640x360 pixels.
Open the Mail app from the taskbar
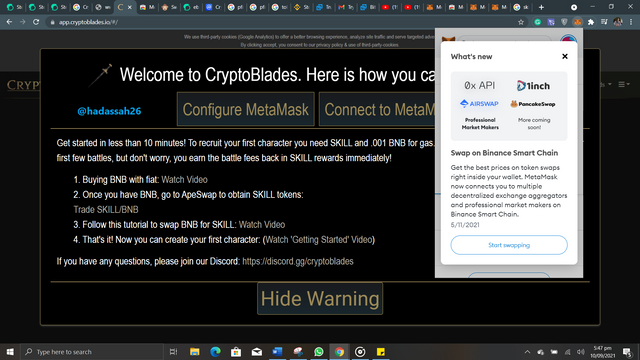coord(257,351)
